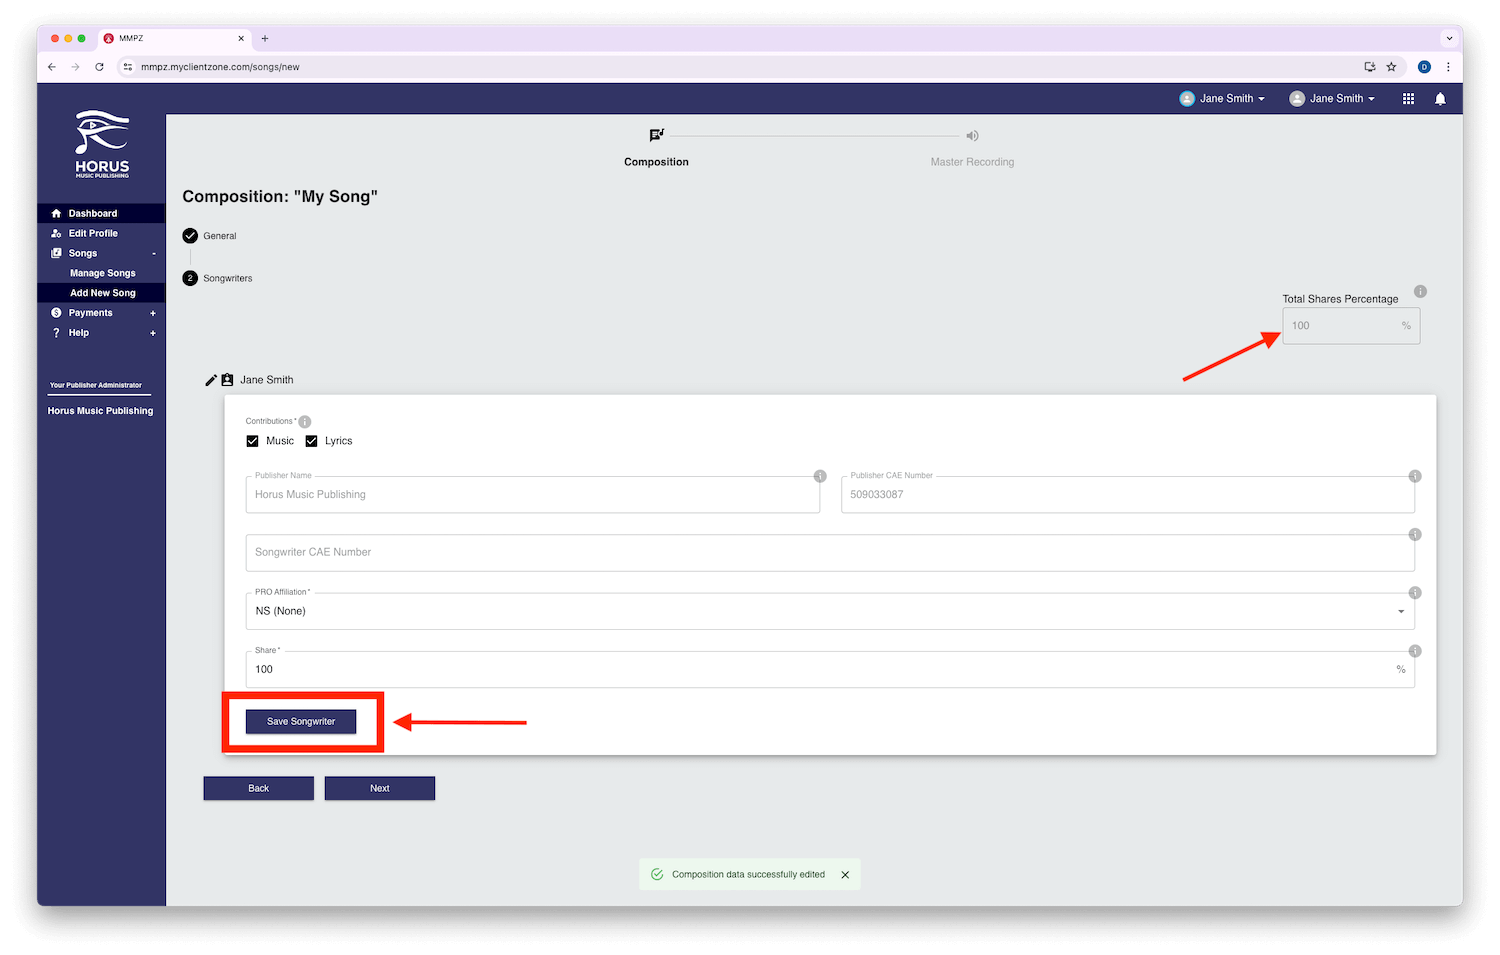Click the Songs music library icon
This screenshot has width=1500, height=955.
coord(56,253)
